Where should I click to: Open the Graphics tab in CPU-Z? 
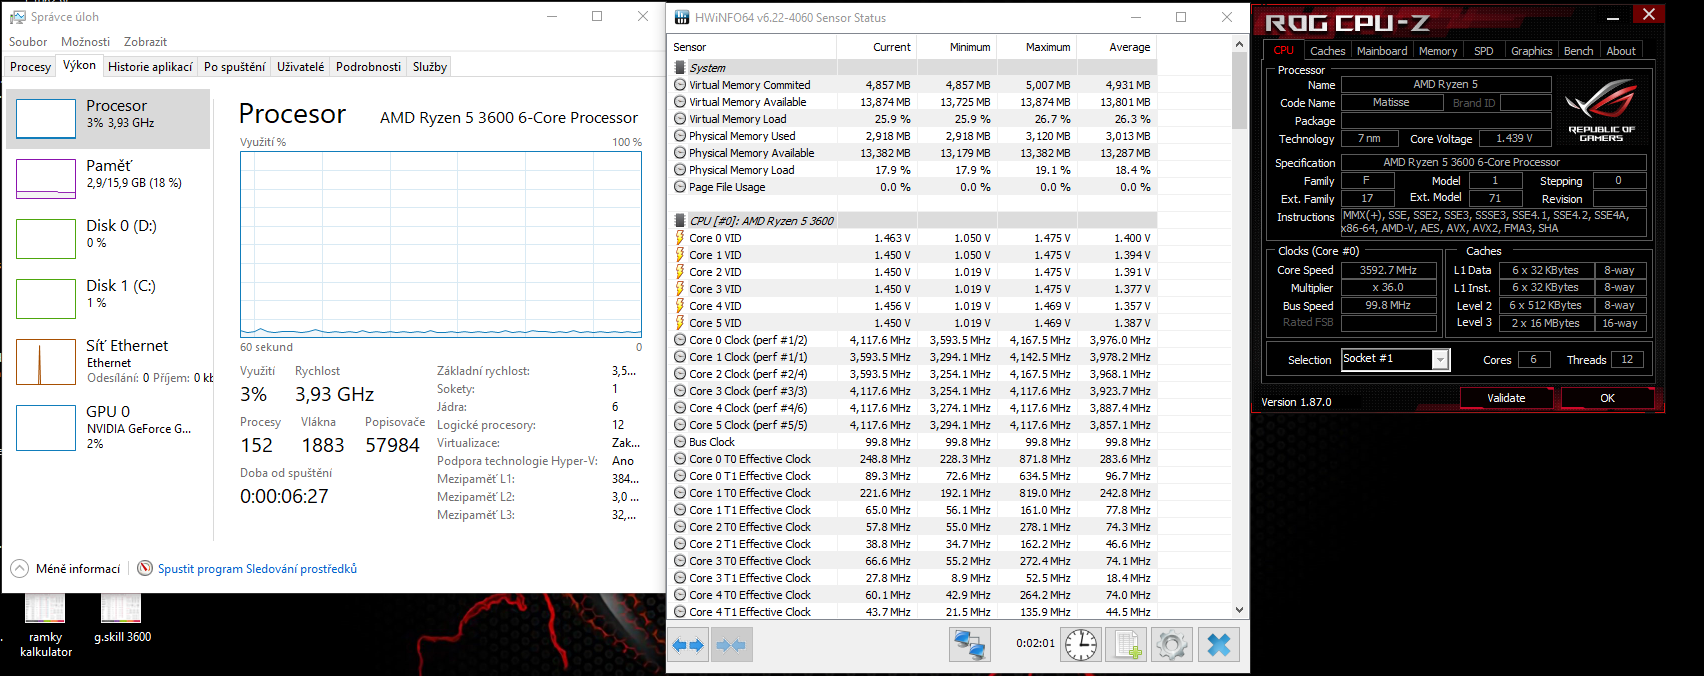tap(1531, 51)
